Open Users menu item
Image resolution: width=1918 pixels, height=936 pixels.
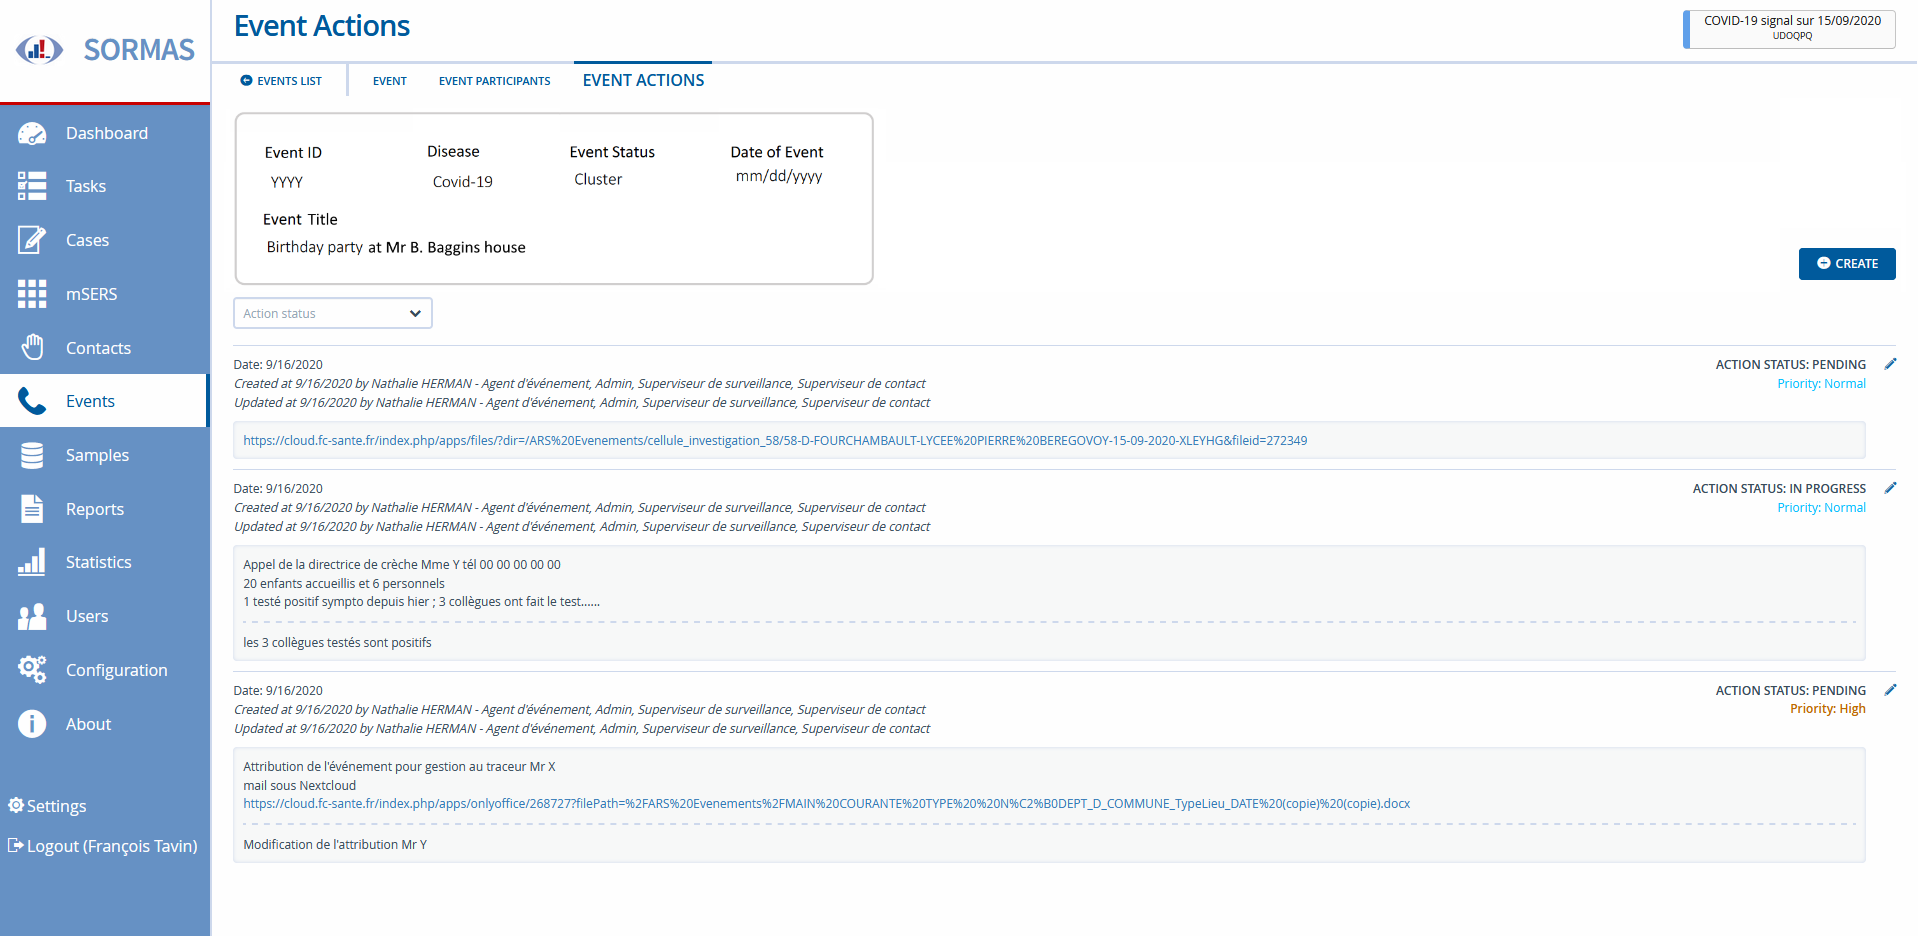pyautogui.click(x=105, y=616)
